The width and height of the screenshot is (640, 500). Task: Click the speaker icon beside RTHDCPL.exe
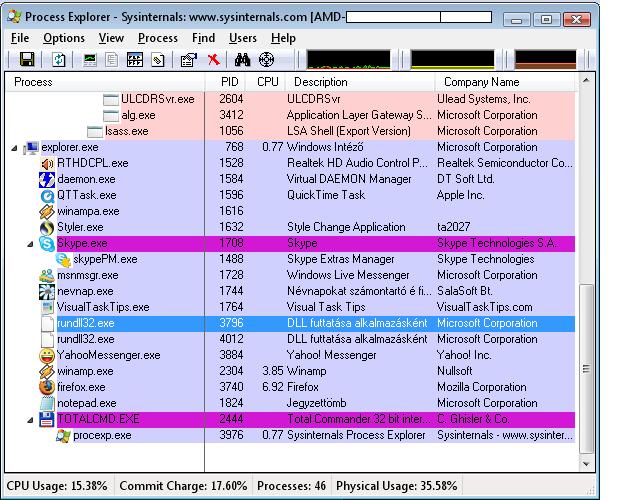(47, 164)
